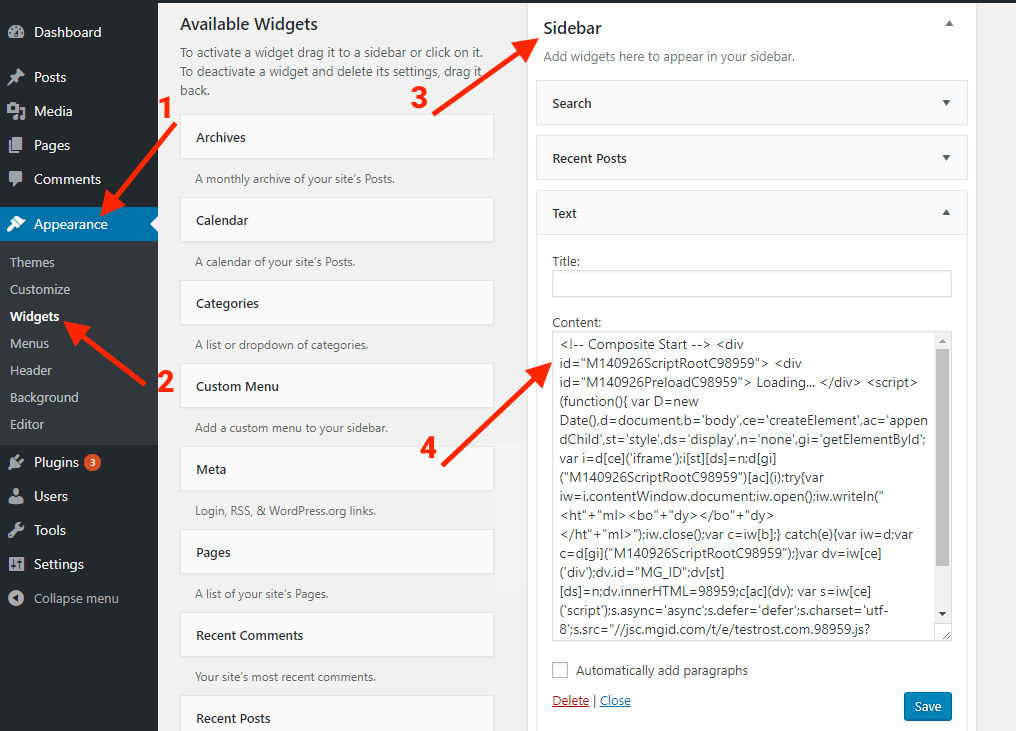Delete the Text widget
This screenshot has width=1016, height=731.
pyautogui.click(x=571, y=701)
